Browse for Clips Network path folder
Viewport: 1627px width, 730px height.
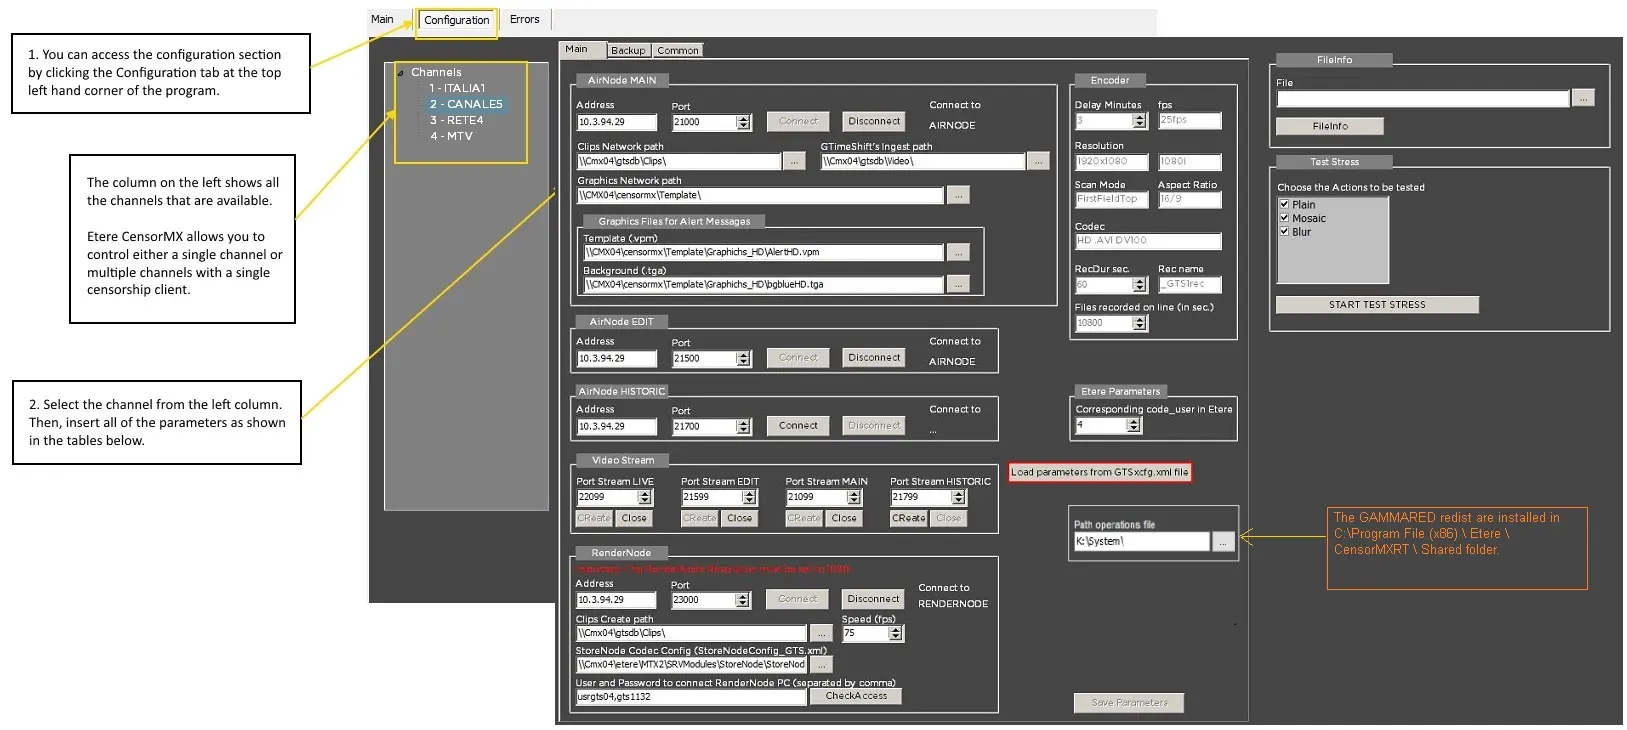tap(794, 162)
